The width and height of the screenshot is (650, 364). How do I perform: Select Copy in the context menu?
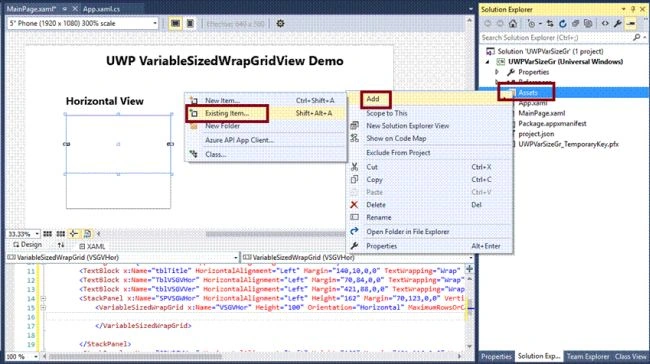tap(429, 180)
